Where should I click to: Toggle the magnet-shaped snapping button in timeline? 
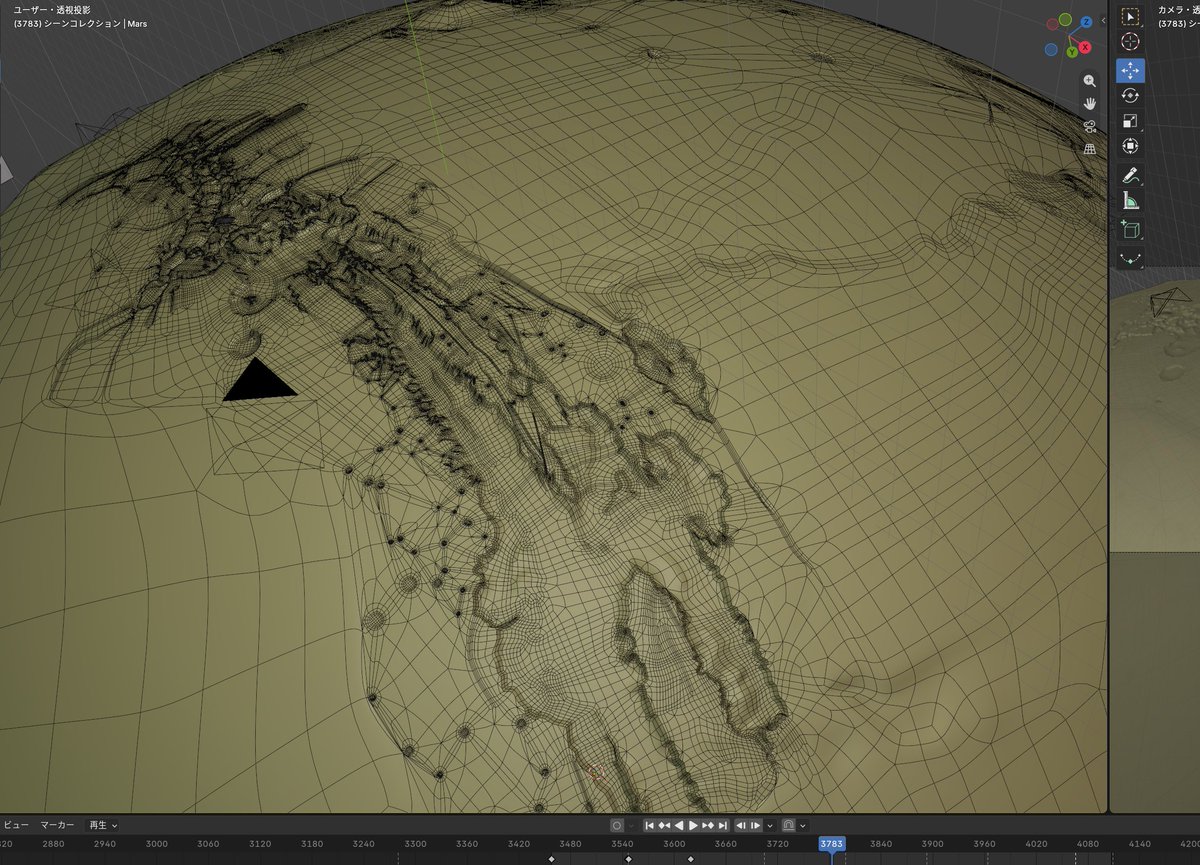point(788,825)
